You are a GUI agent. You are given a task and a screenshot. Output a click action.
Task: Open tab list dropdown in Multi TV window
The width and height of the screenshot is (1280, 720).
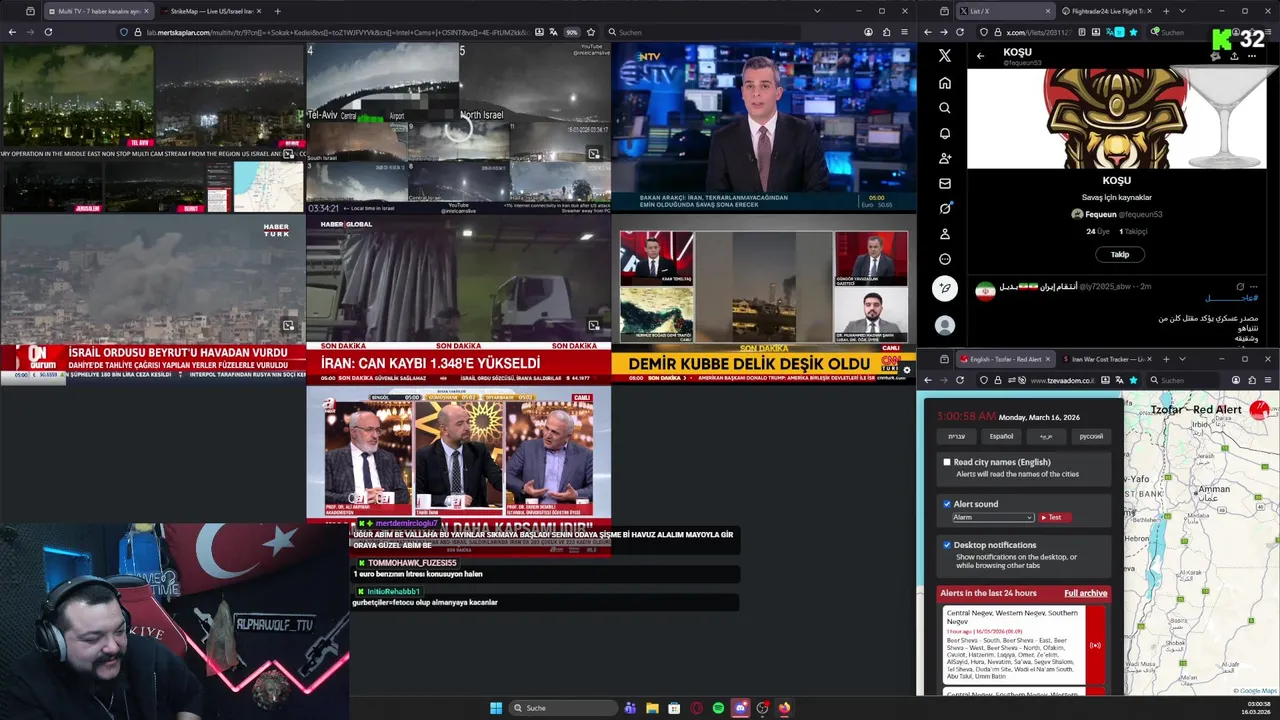[817, 11]
